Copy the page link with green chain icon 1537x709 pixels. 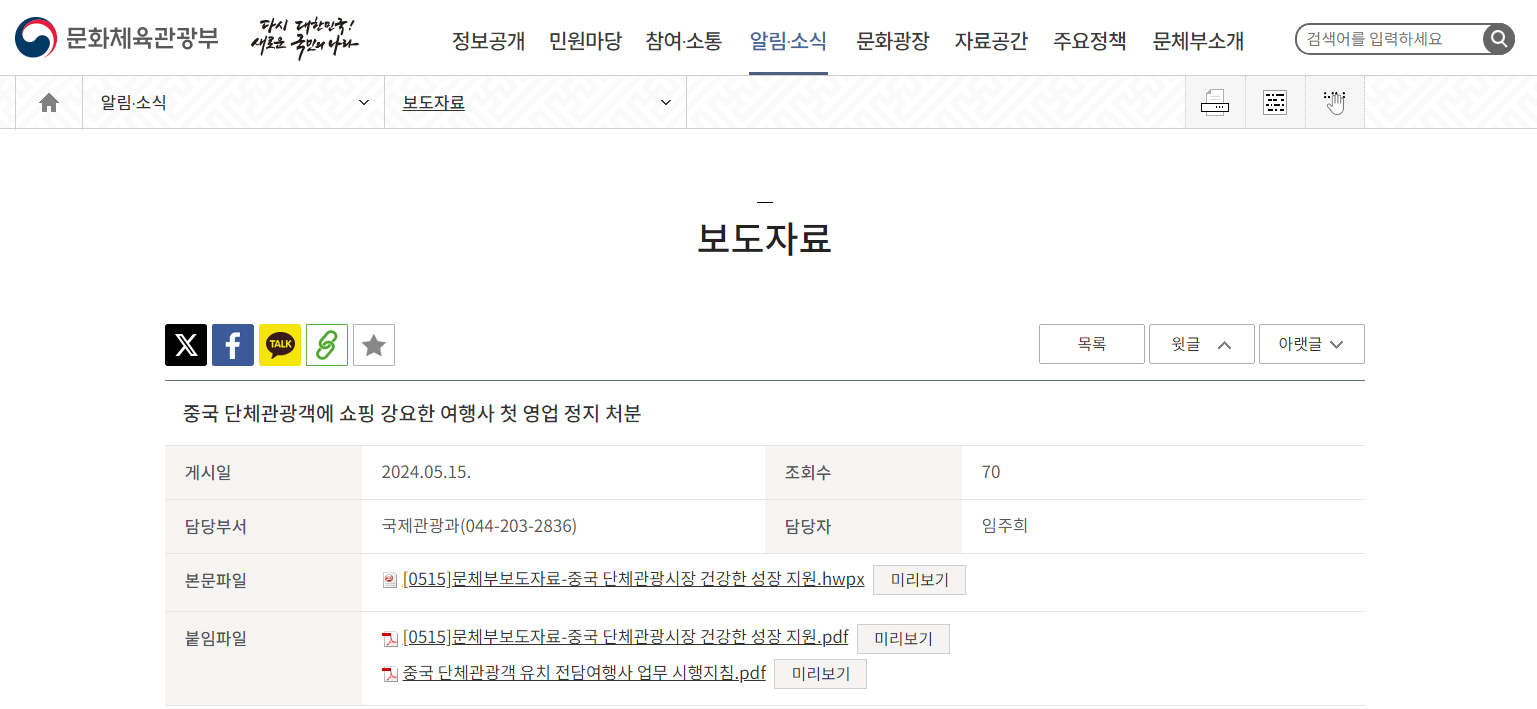tap(327, 345)
